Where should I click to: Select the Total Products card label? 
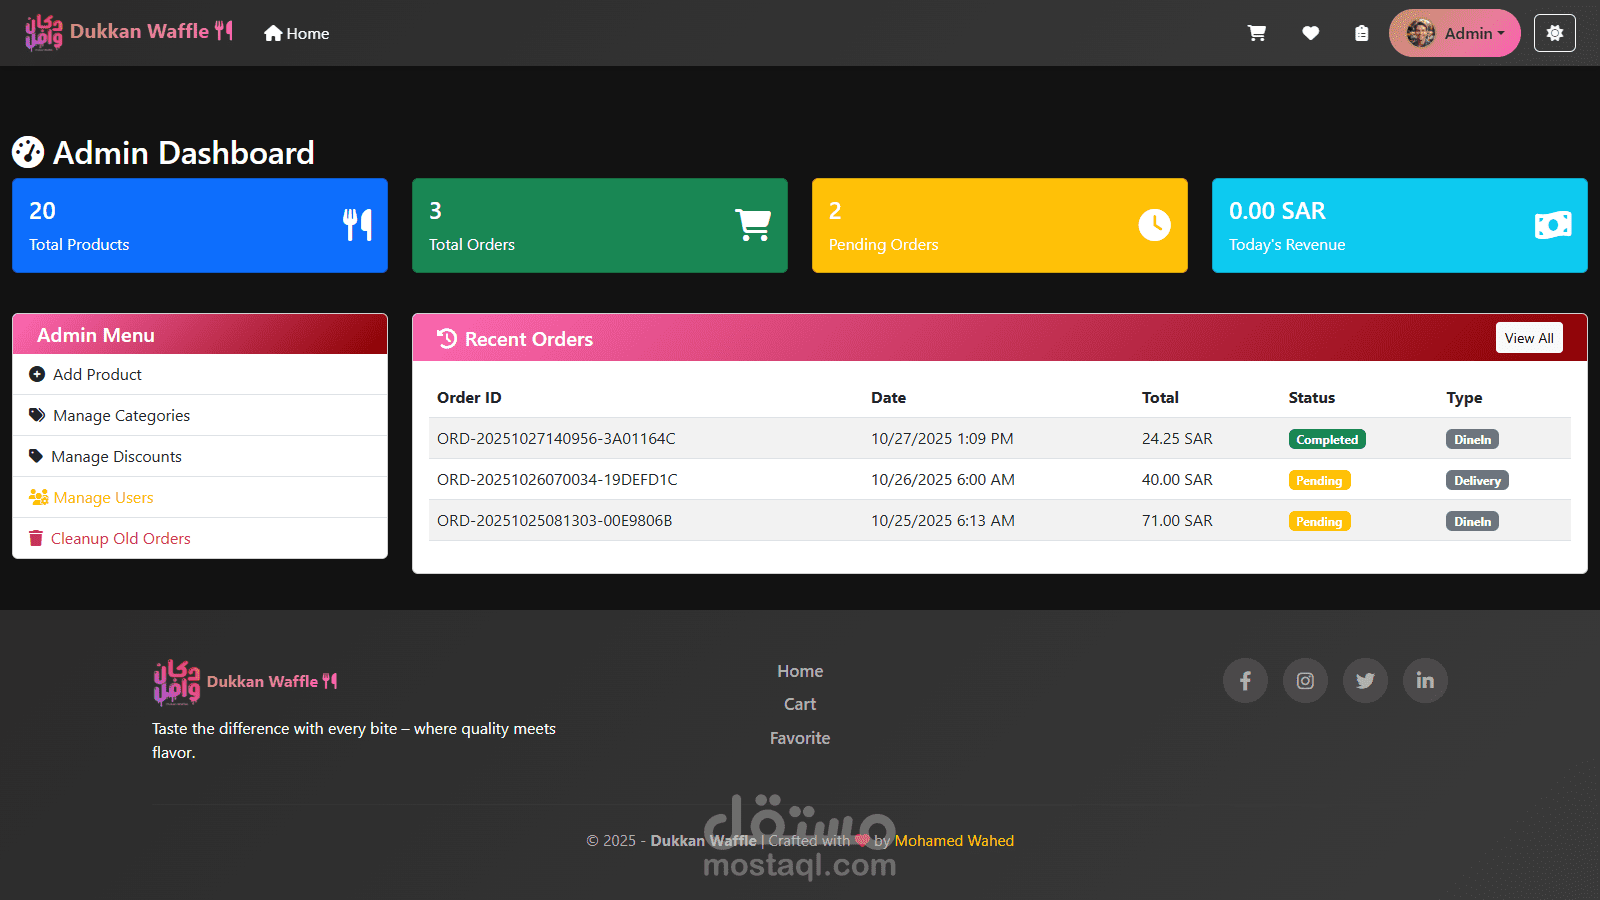tap(79, 245)
